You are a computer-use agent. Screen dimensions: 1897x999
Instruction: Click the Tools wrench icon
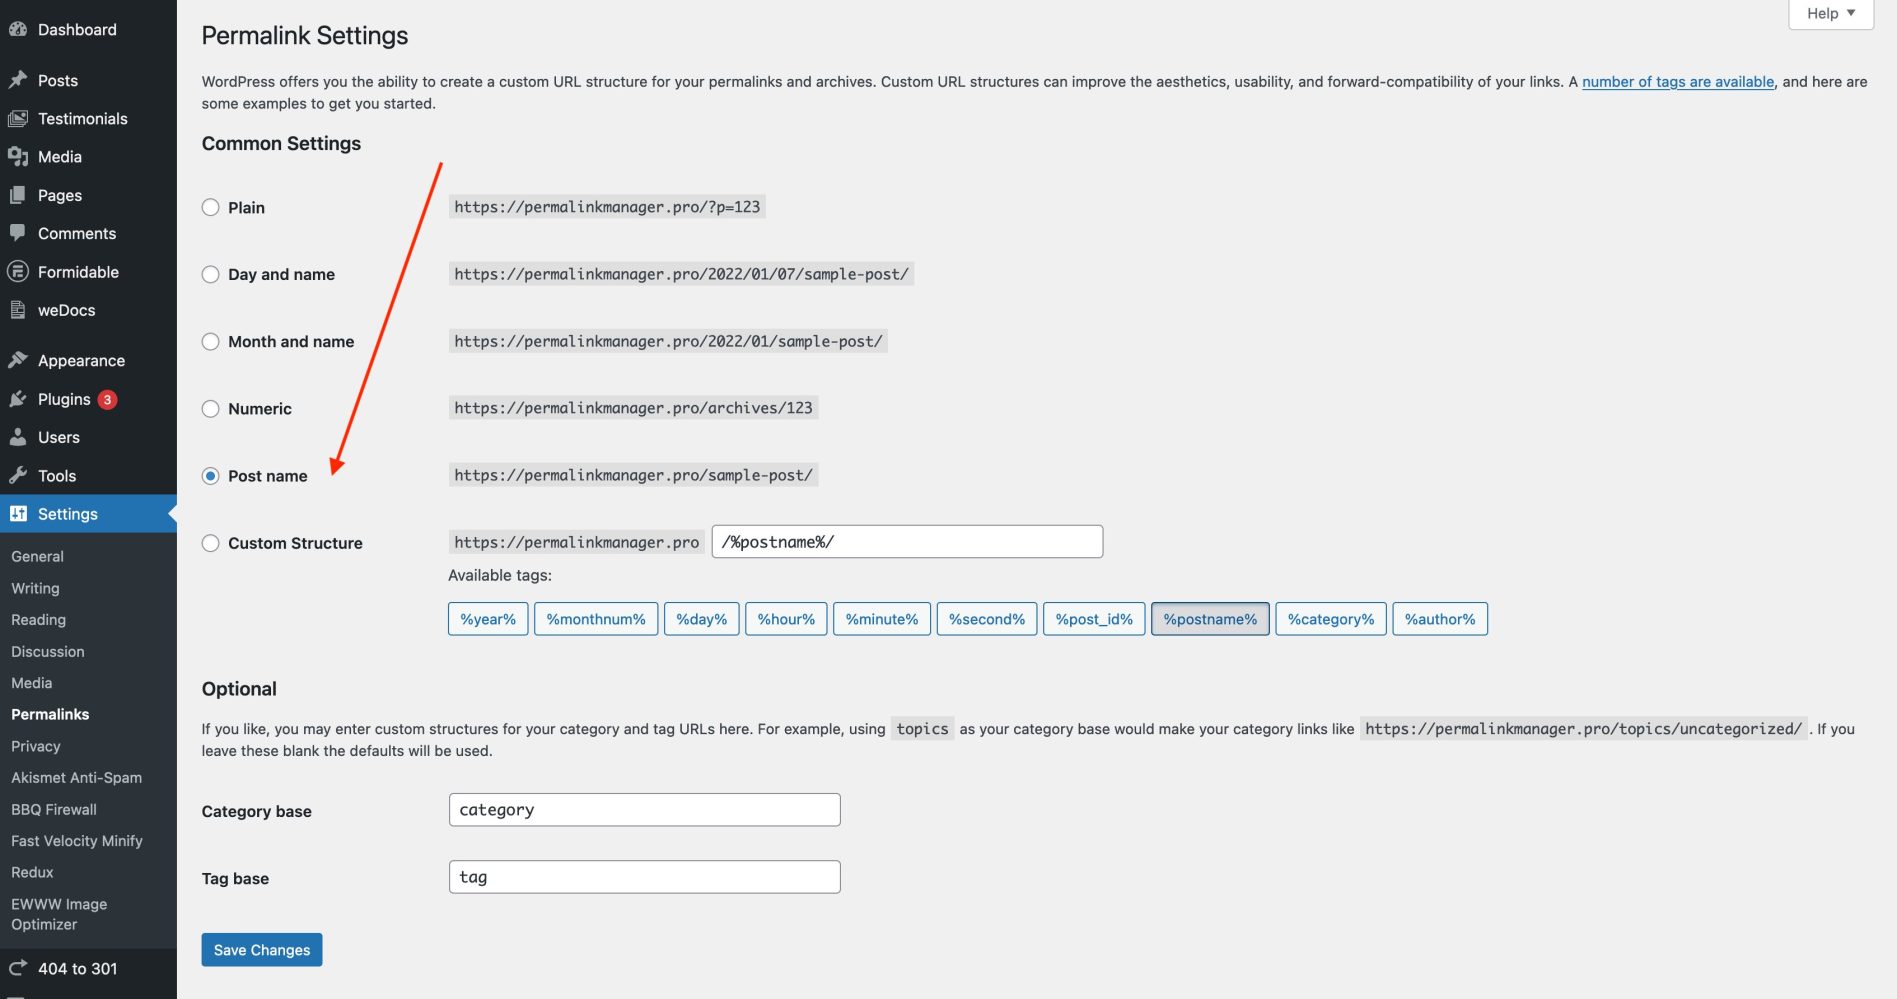pyautogui.click(x=18, y=475)
